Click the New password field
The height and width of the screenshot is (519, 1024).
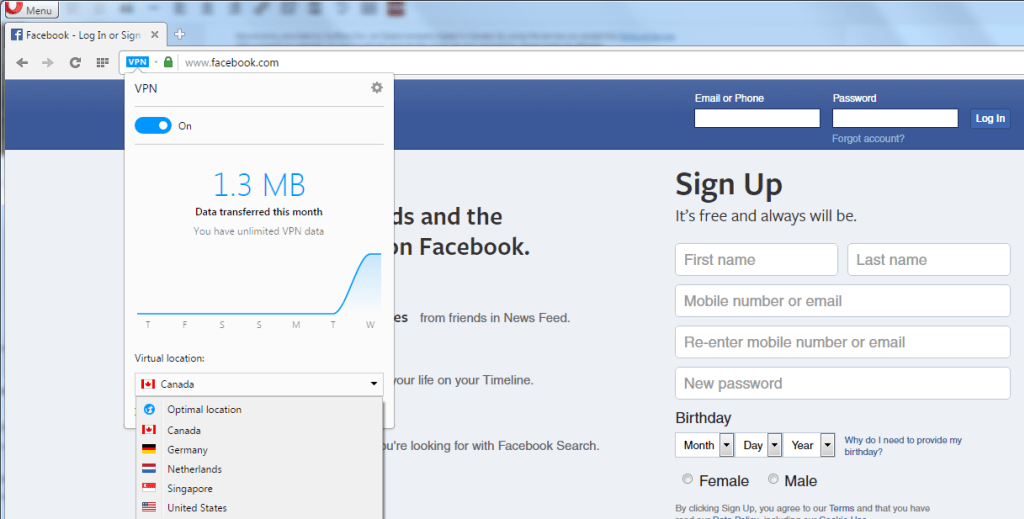[842, 383]
